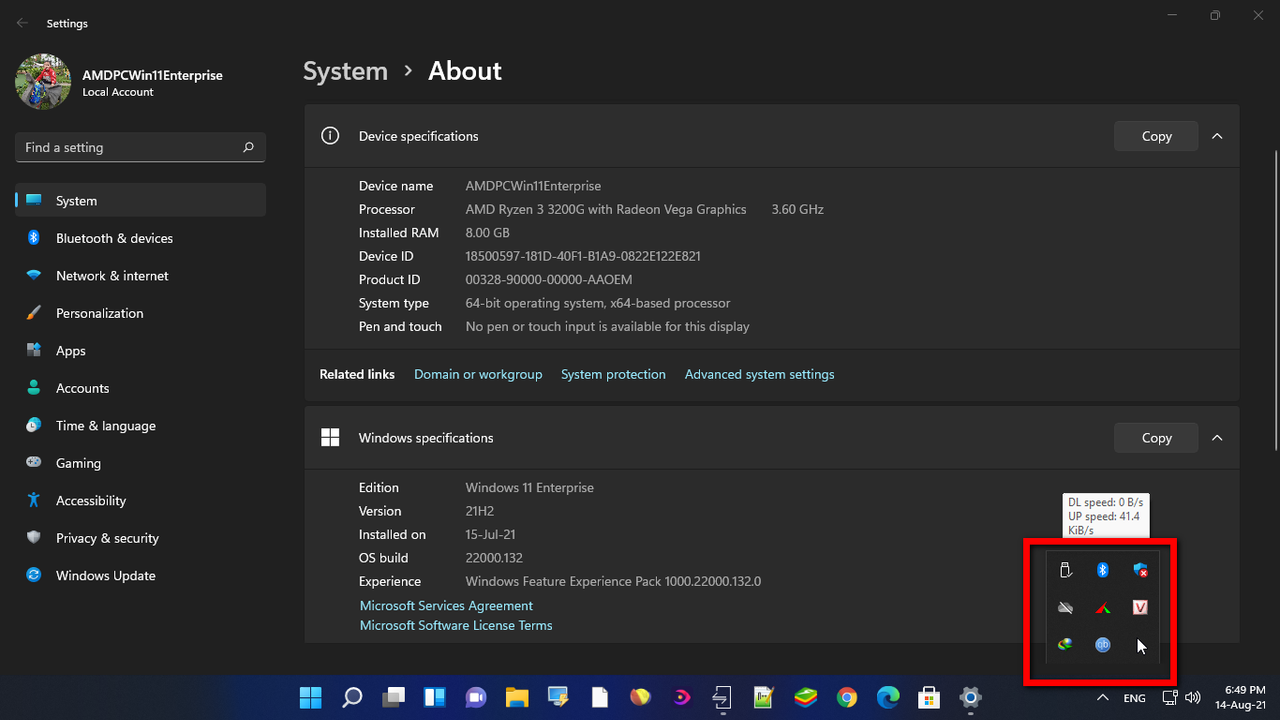
Task: Click the Find a setting search box
Action: (x=140, y=147)
